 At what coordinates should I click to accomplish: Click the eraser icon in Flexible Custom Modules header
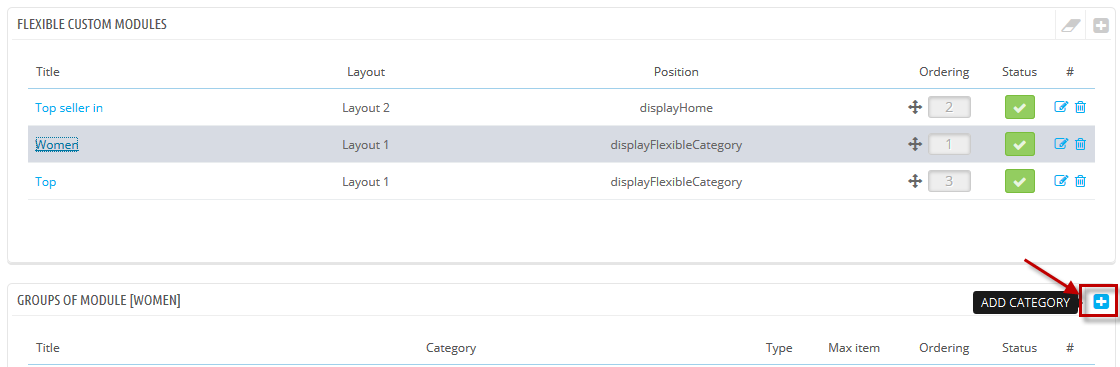pos(1071,26)
